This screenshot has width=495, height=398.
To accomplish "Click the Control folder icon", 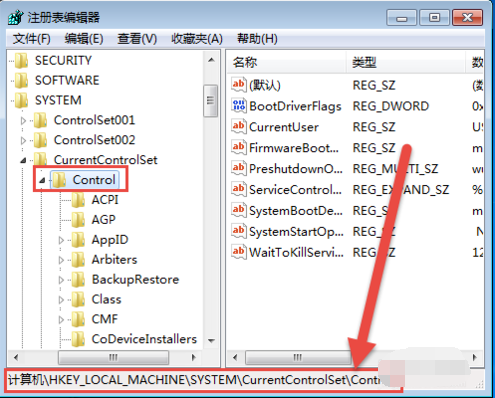I will (60, 180).
